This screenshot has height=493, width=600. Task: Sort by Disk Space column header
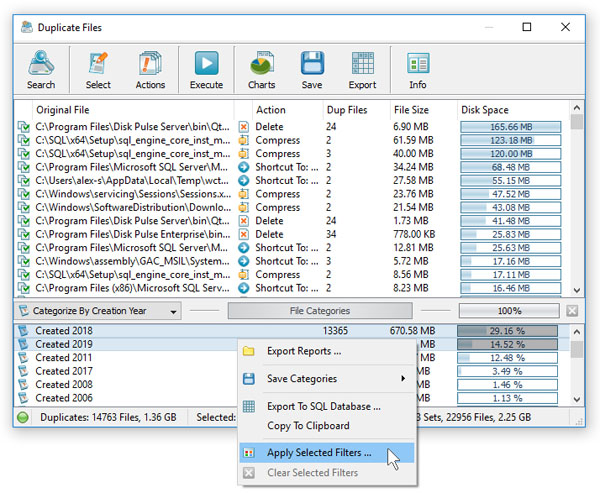[x=513, y=110]
